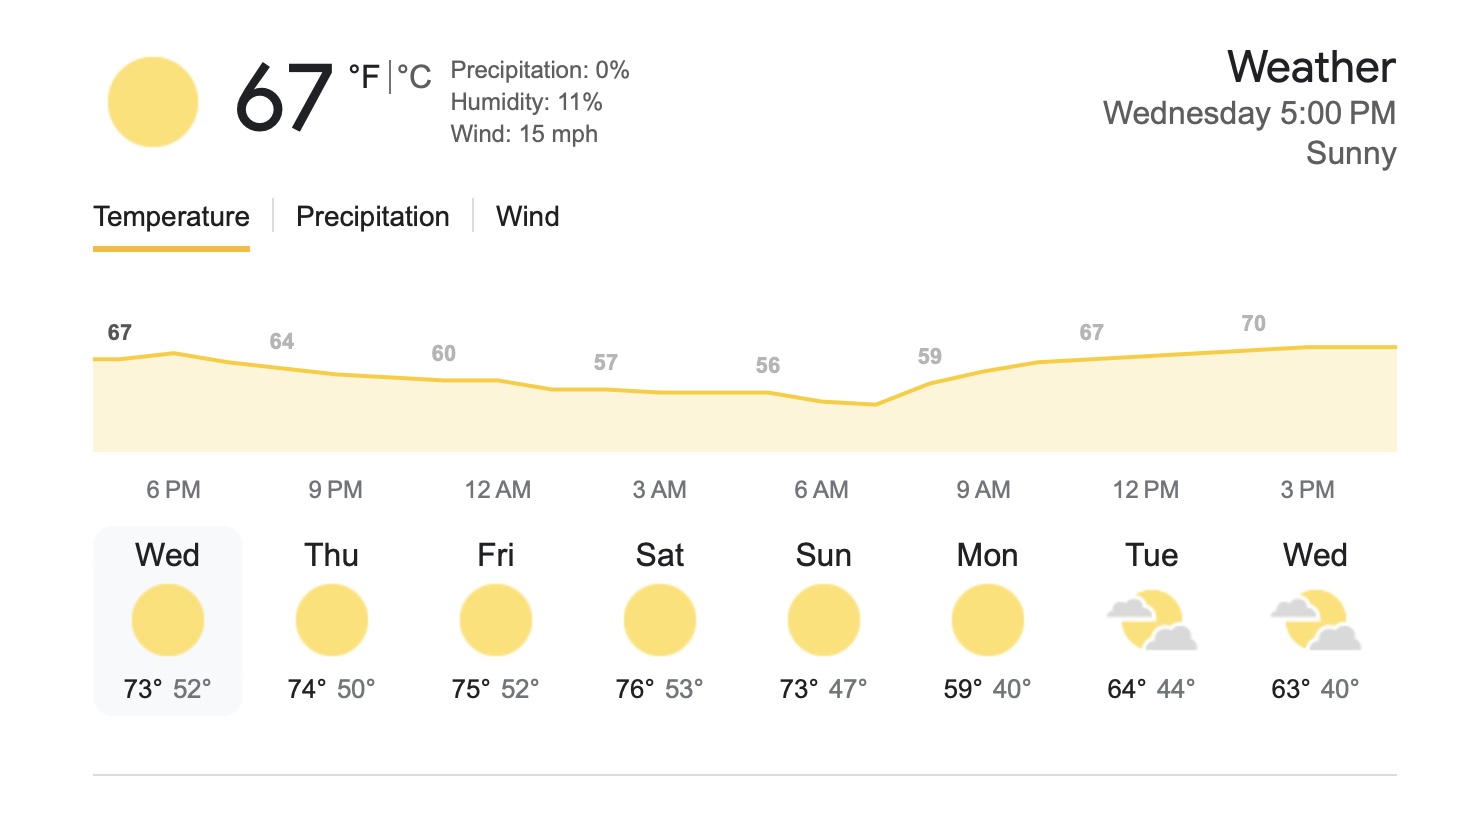Select the Thu day label
This screenshot has width=1464, height=822.
pyautogui.click(x=332, y=555)
